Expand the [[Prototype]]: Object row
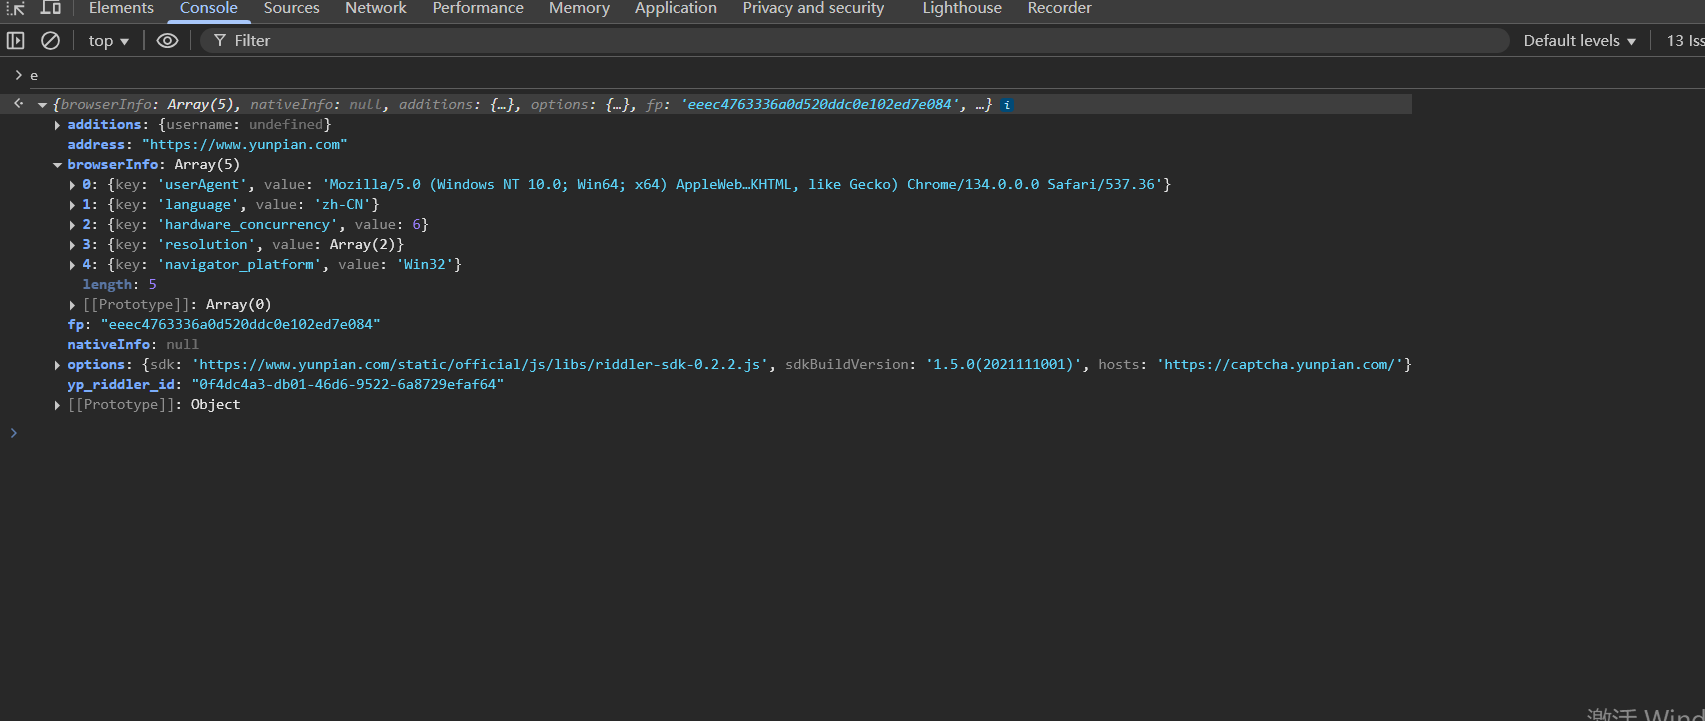The height and width of the screenshot is (721, 1705). coord(57,405)
